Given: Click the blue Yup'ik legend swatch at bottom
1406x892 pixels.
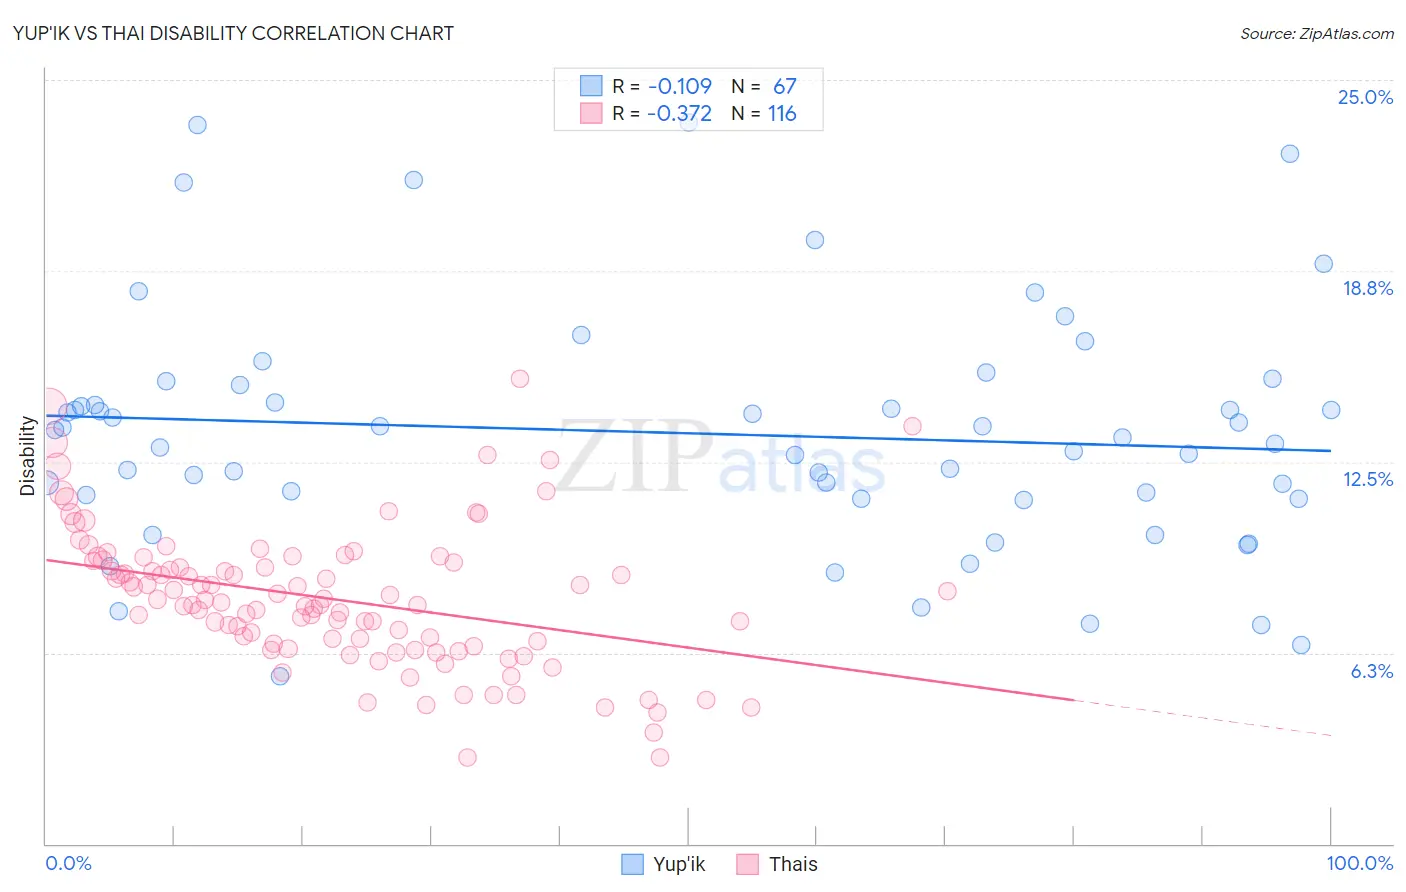Looking at the screenshot, I should (x=632, y=864).
